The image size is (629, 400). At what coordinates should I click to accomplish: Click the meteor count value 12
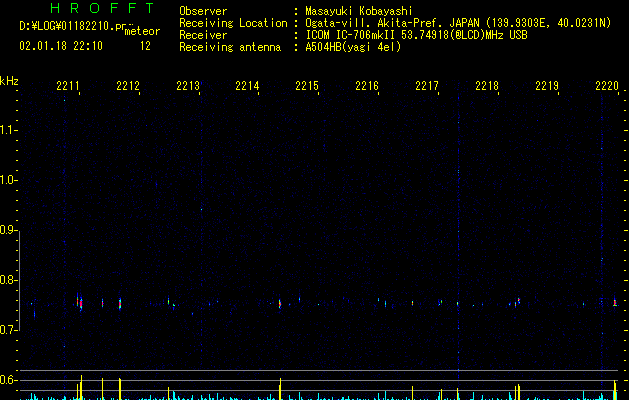[x=145, y=46]
